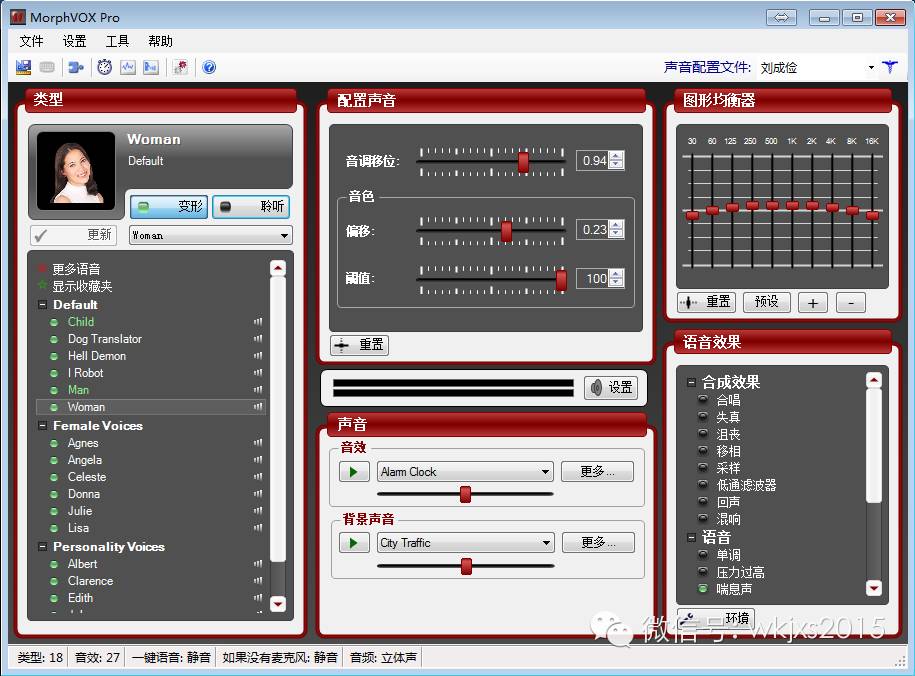915x676 pixels.
Task: Open the 设置 menu
Action: (75, 41)
